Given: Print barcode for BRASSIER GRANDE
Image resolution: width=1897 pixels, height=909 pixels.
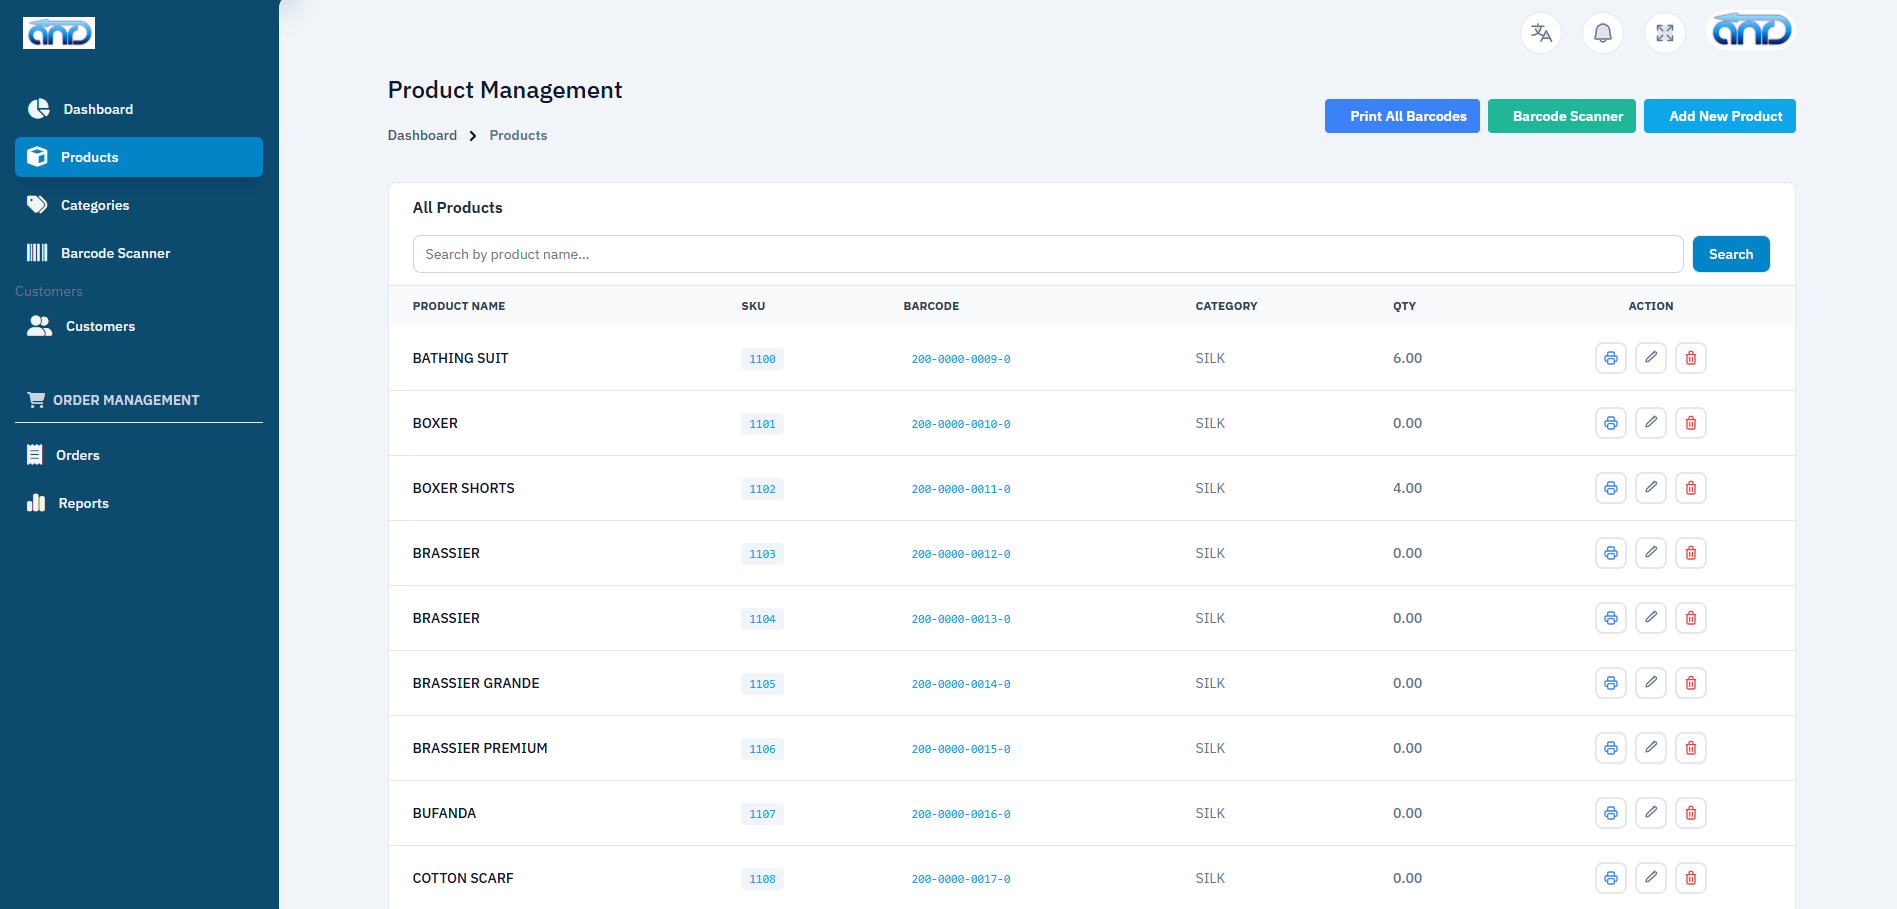Looking at the screenshot, I should coord(1611,683).
